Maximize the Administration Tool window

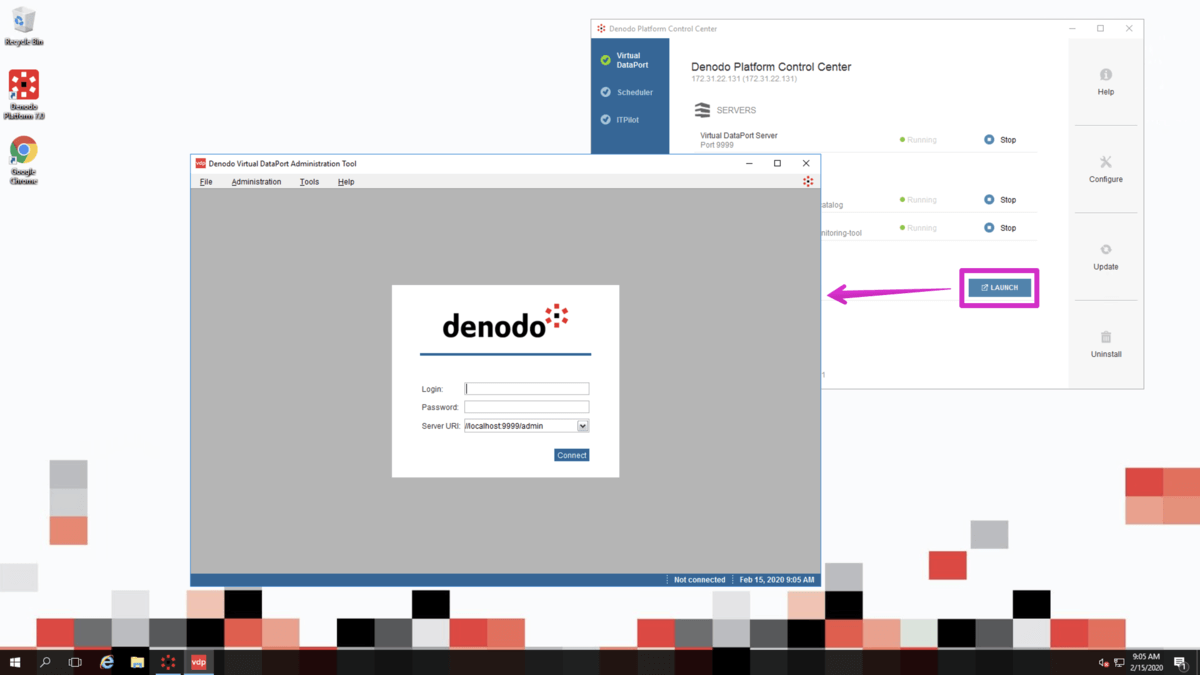pos(778,163)
